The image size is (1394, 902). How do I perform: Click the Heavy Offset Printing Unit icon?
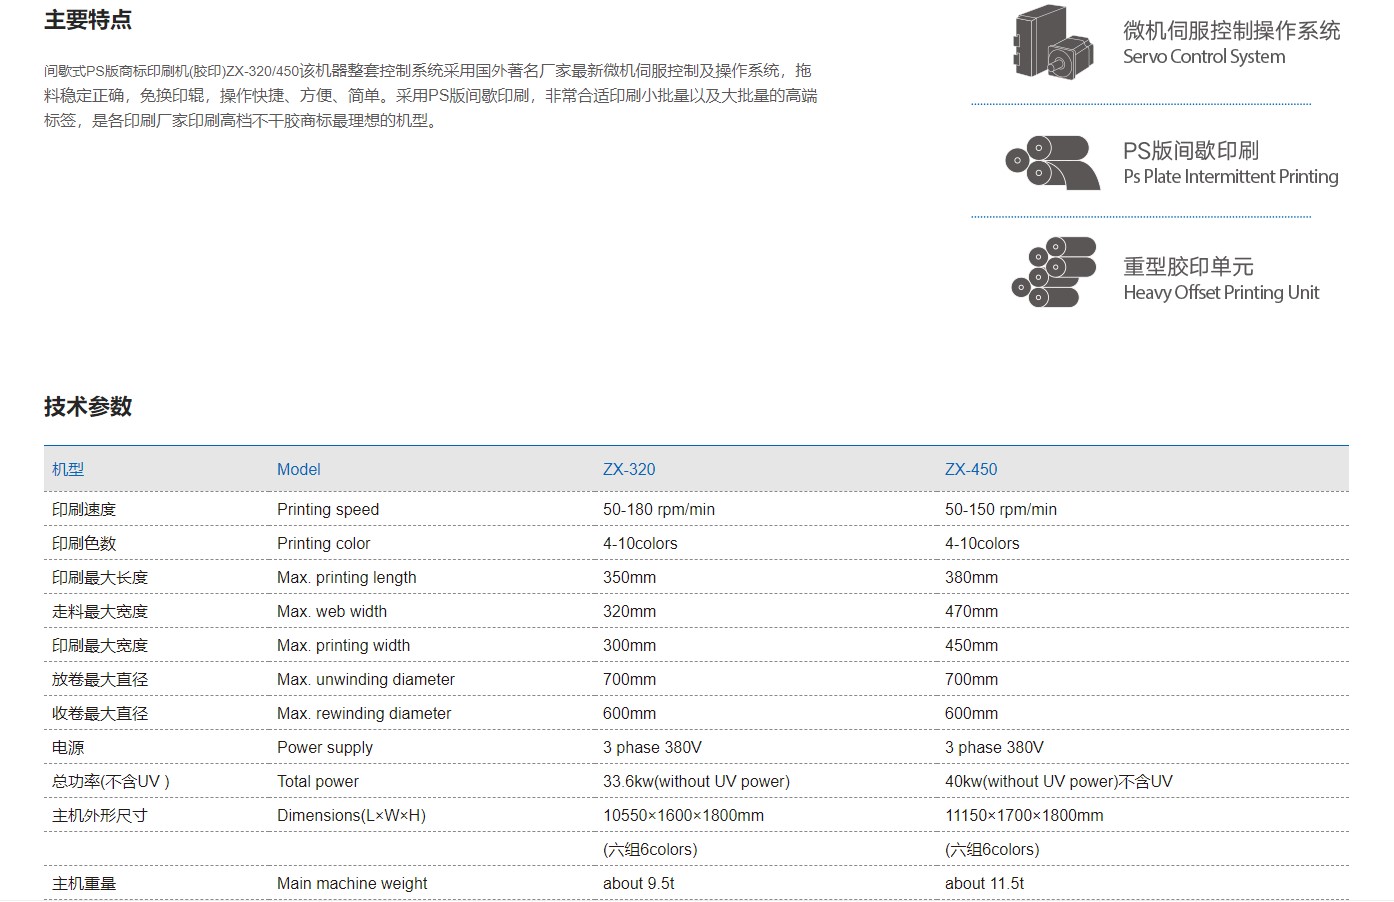coord(1054,272)
